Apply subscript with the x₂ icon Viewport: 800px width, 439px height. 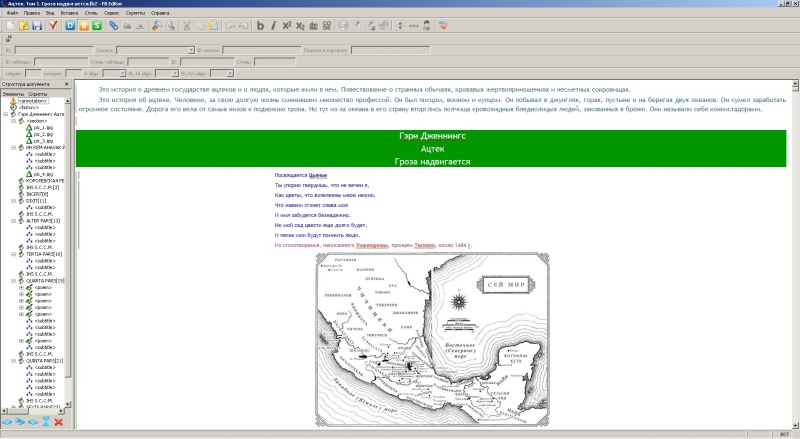click(300, 26)
